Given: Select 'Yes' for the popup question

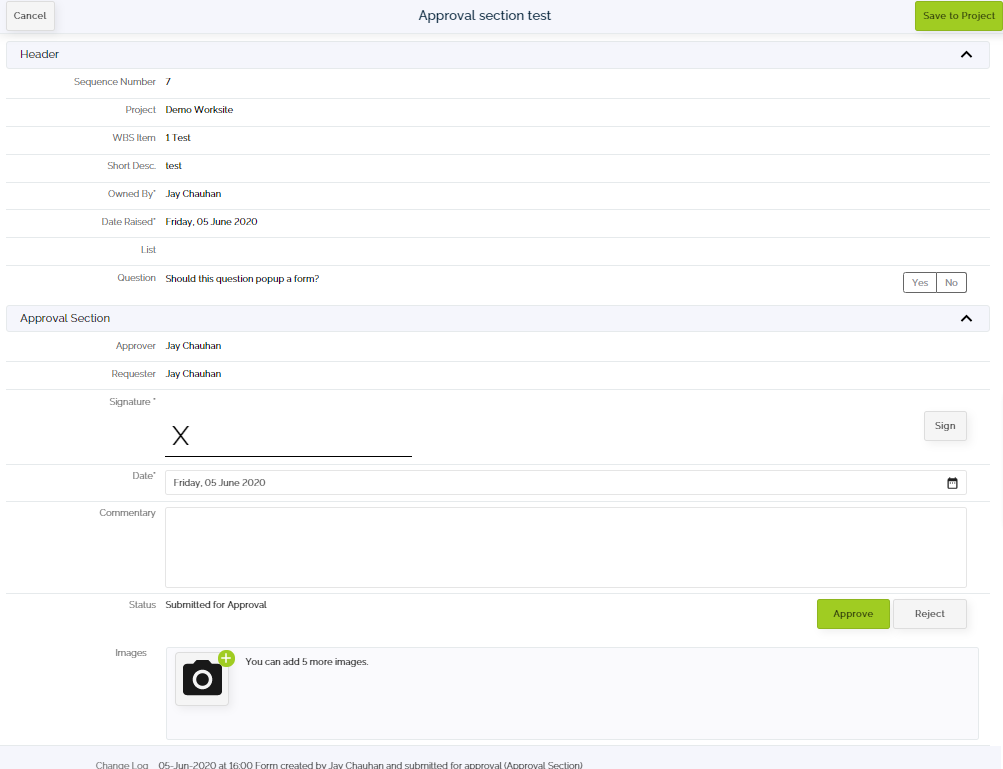Looking at the screenshot, I should pos(919,282).
